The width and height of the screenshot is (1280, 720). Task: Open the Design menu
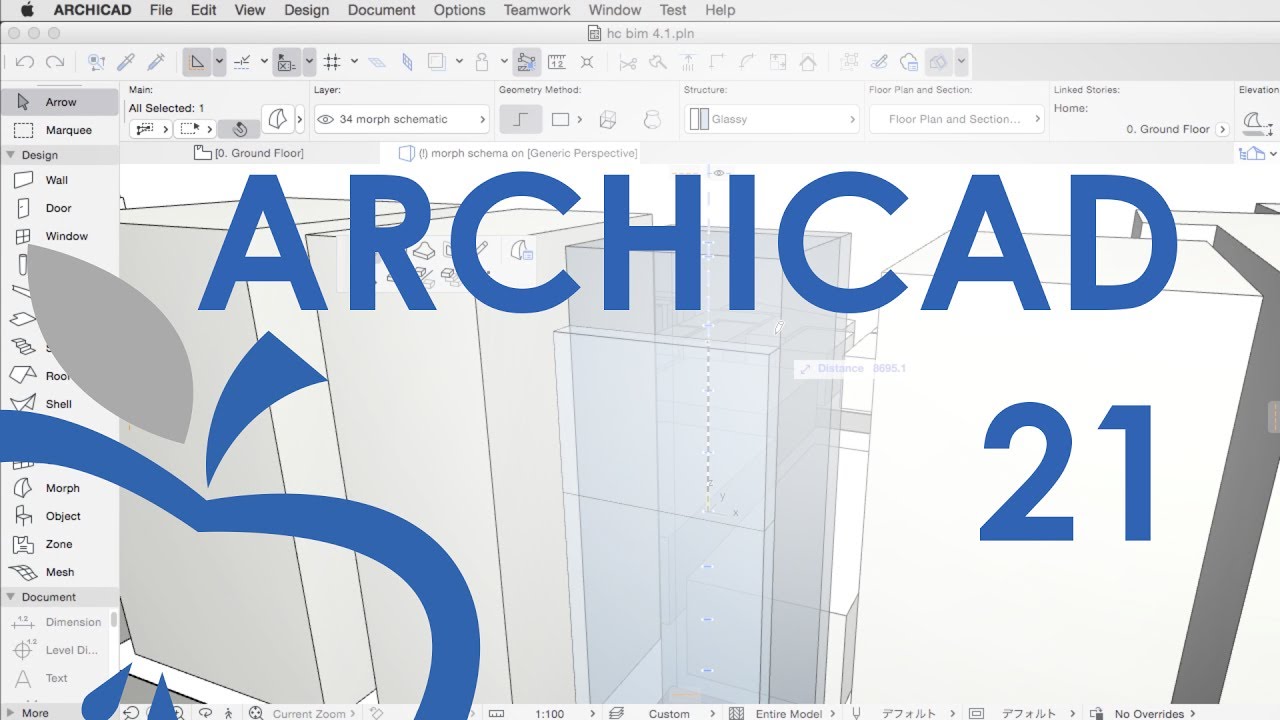pos(306,10)
